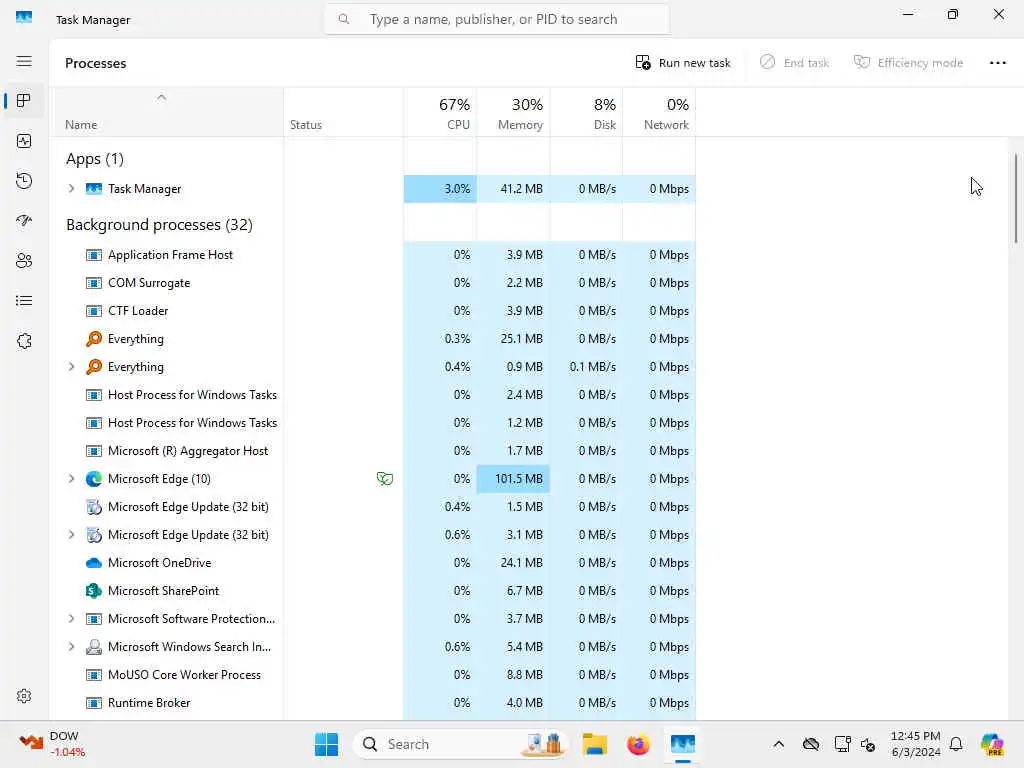The image size is (1024, 768).
Task: Open the DOW stock widget
Action: click(x=51, y=744)
